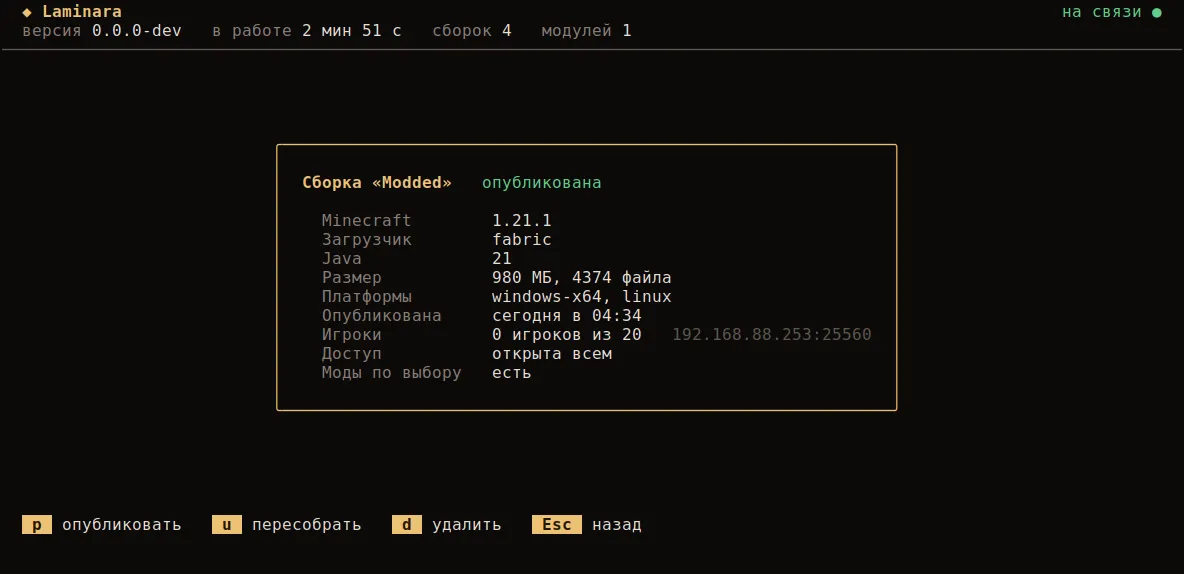Screen dimensions: 1184x574
Task: Click the 'Загрузчик' field label
Action: [366, 240]
